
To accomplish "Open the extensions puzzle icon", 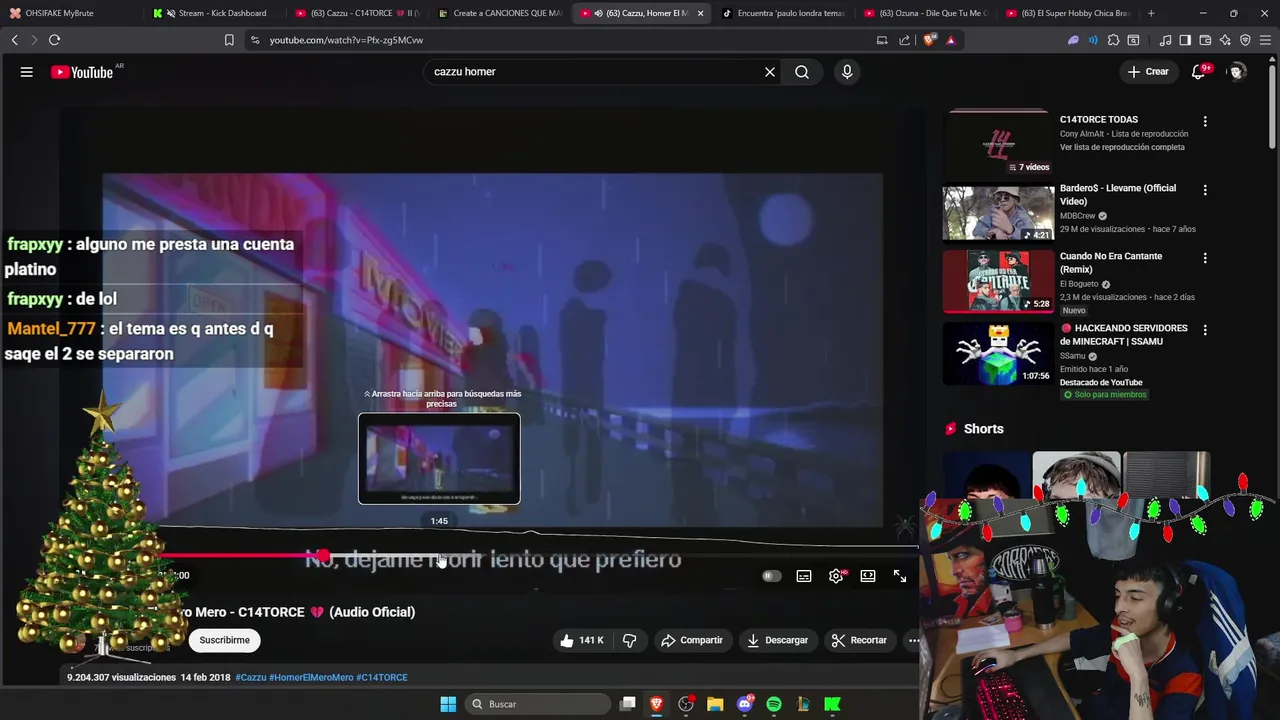I will tap(1113, 40).
